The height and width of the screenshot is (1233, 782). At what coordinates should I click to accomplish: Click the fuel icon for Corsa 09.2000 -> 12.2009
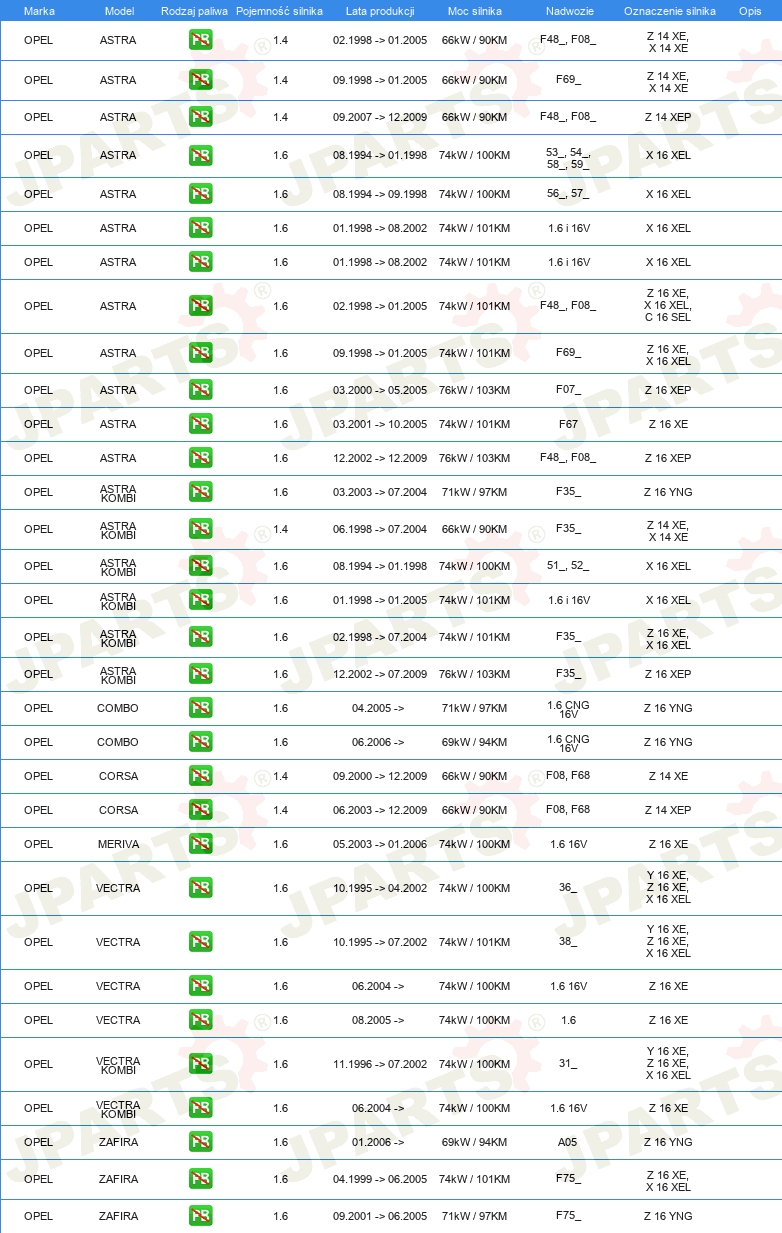click(x=200, y=776)
